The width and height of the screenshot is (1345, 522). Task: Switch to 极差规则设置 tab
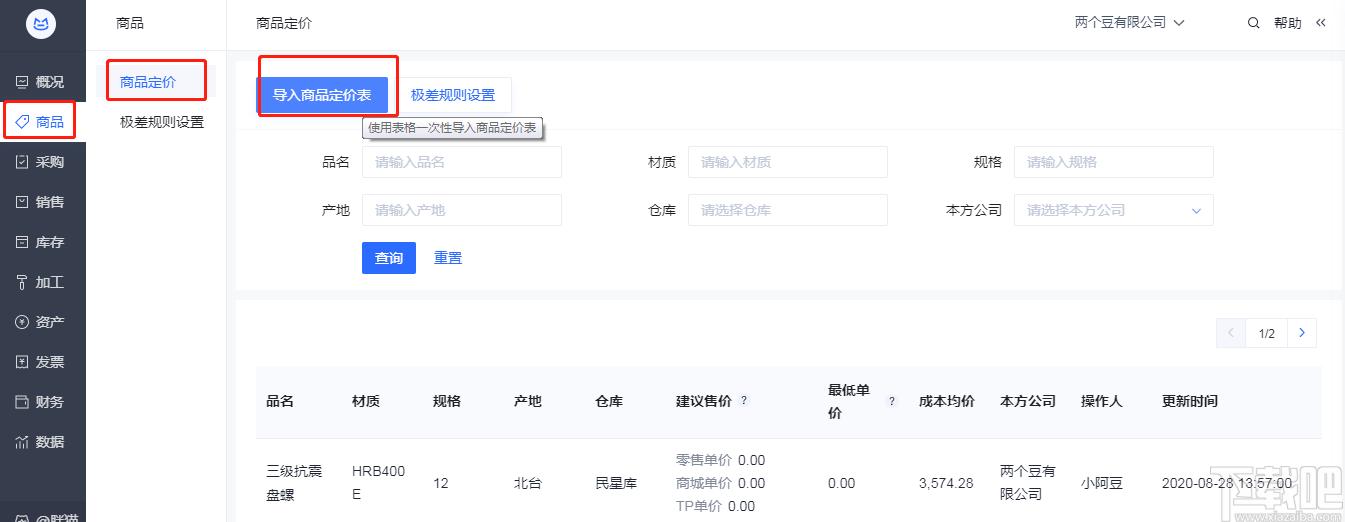(x=453, y=95)
